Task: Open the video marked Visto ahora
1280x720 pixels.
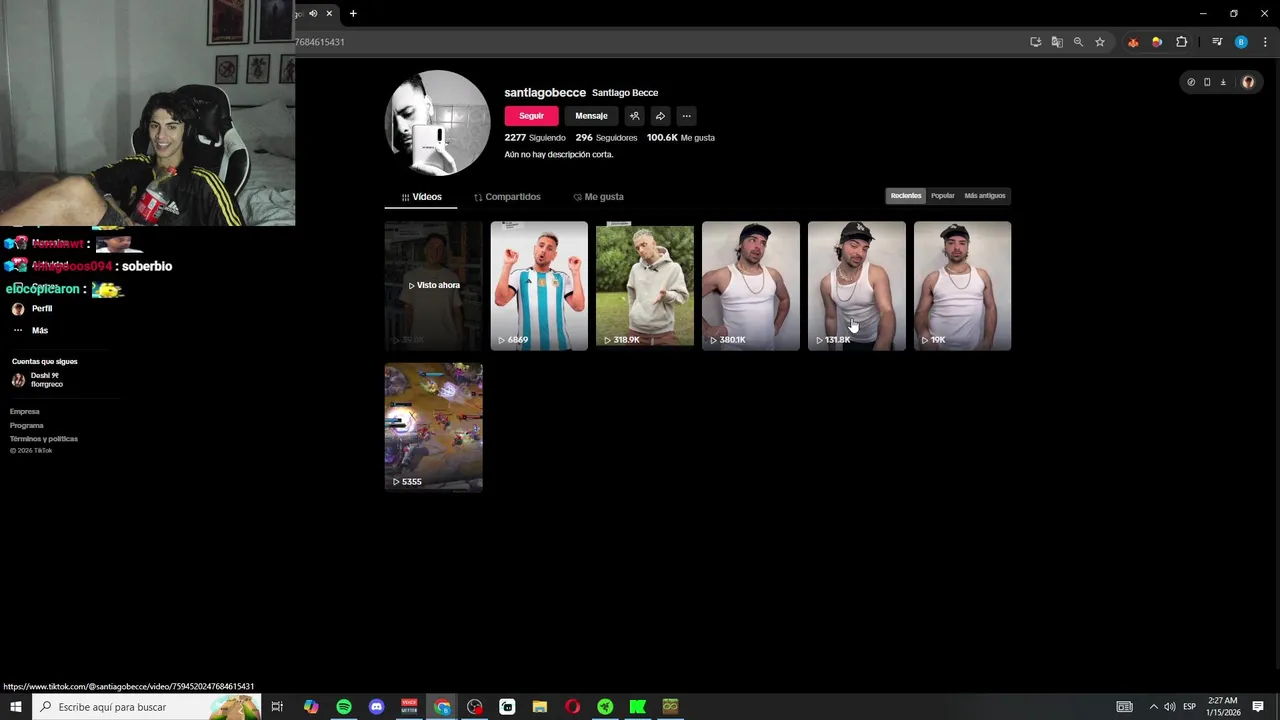Action: pyautogui.click(x=433, y=286)
